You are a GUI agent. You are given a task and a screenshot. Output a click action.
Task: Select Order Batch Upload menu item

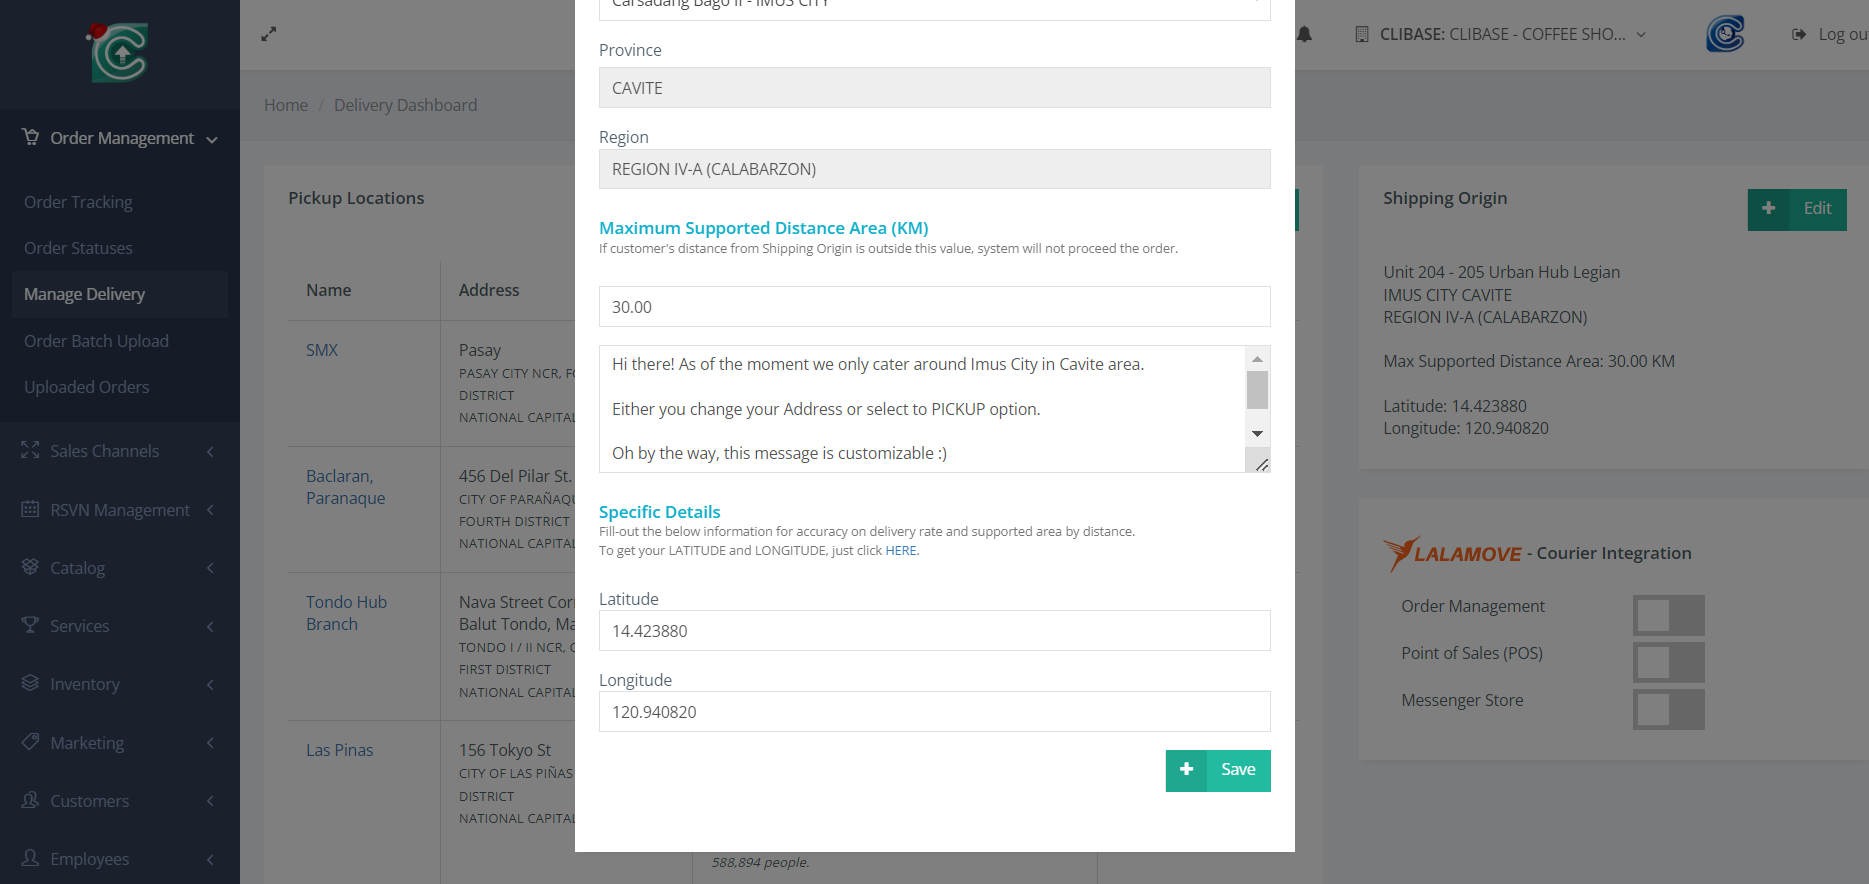point(96,341)
